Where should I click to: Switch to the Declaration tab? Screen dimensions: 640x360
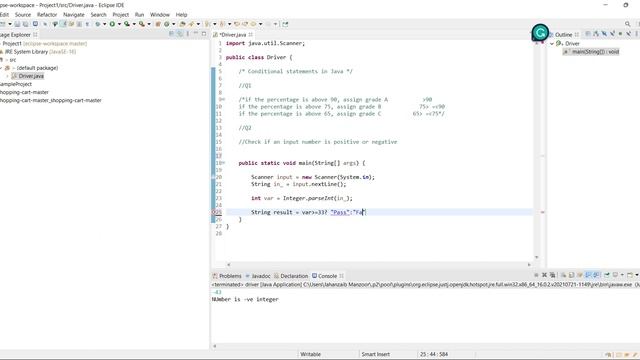click(x=291, y=276)
